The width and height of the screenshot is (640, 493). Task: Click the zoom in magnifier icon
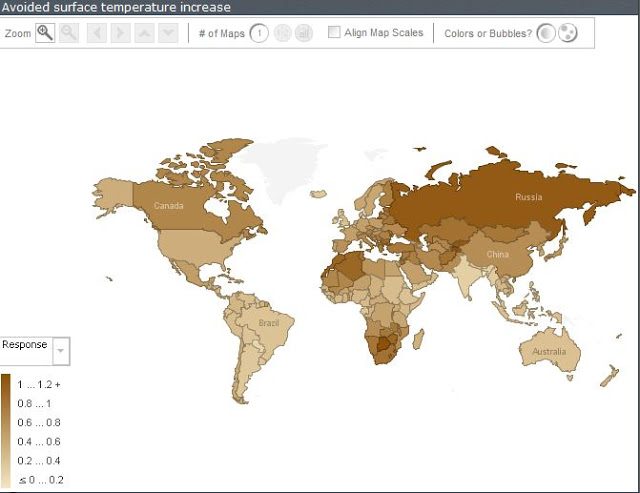pyautogui.click(x=45, y=33)
